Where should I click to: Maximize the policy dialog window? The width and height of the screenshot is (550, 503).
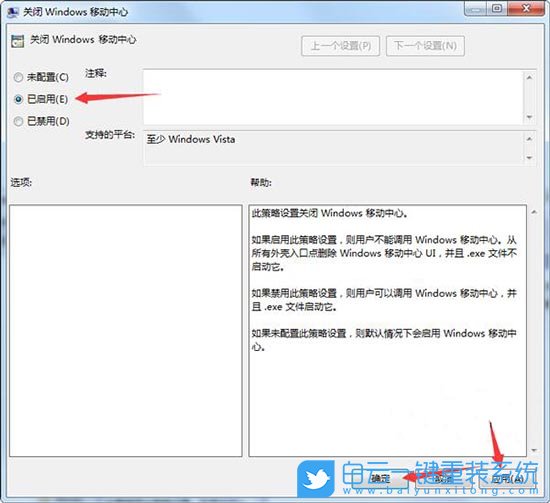[497, 9]
